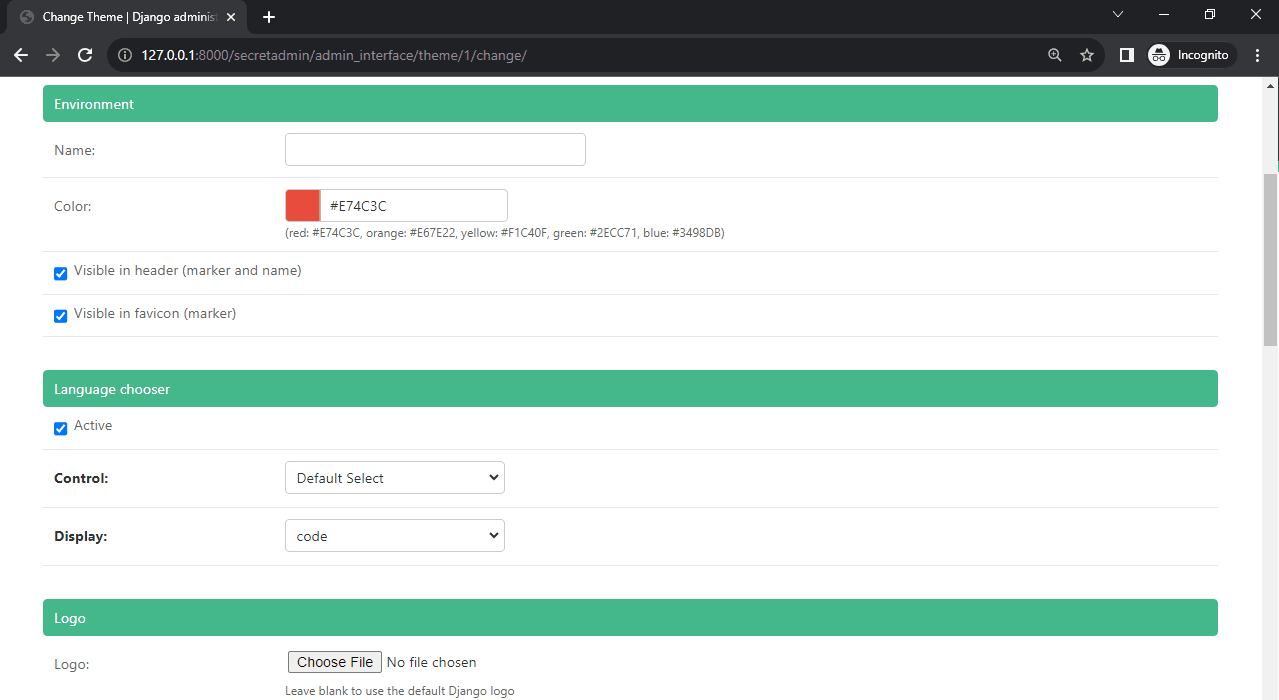This screenshot has height=700, width=1279.
Task: Close the Change Theme tab
Action: 231,17
